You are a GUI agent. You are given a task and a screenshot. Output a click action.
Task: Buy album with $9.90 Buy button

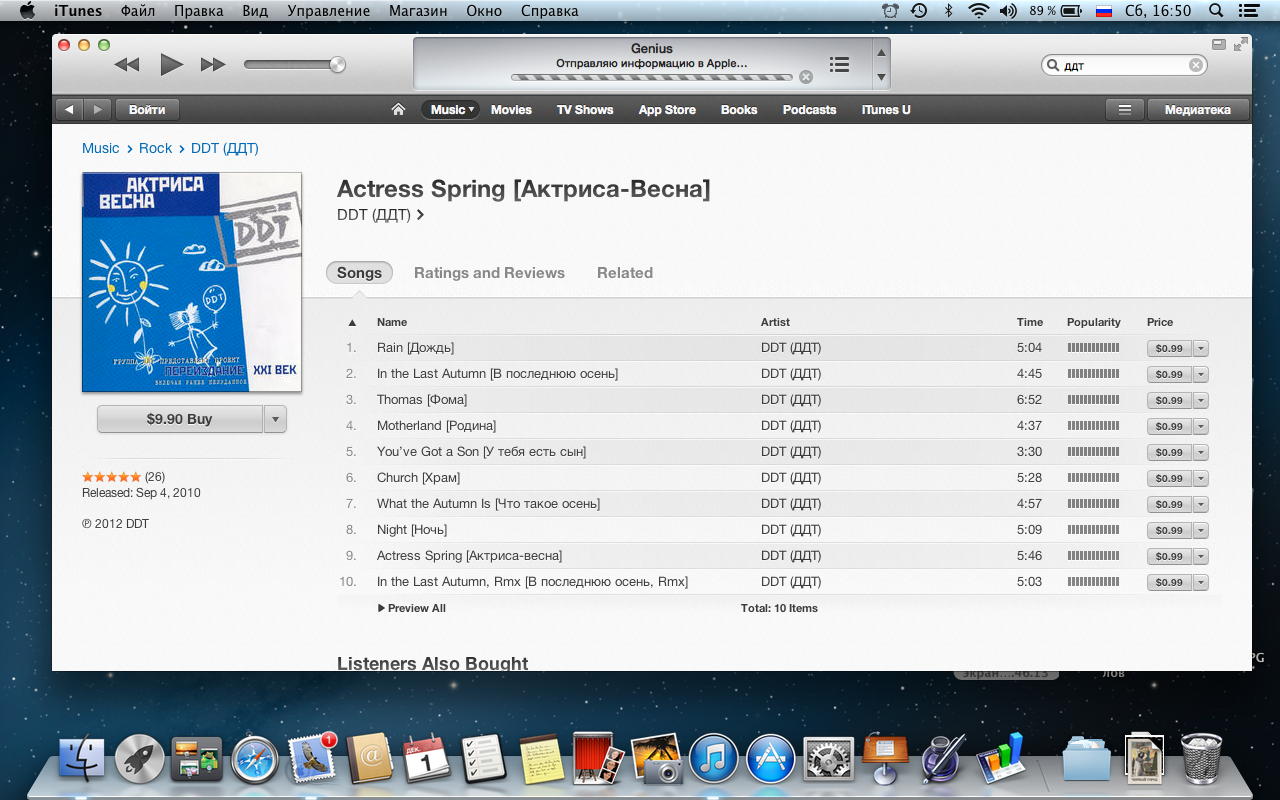coord(179,419)
